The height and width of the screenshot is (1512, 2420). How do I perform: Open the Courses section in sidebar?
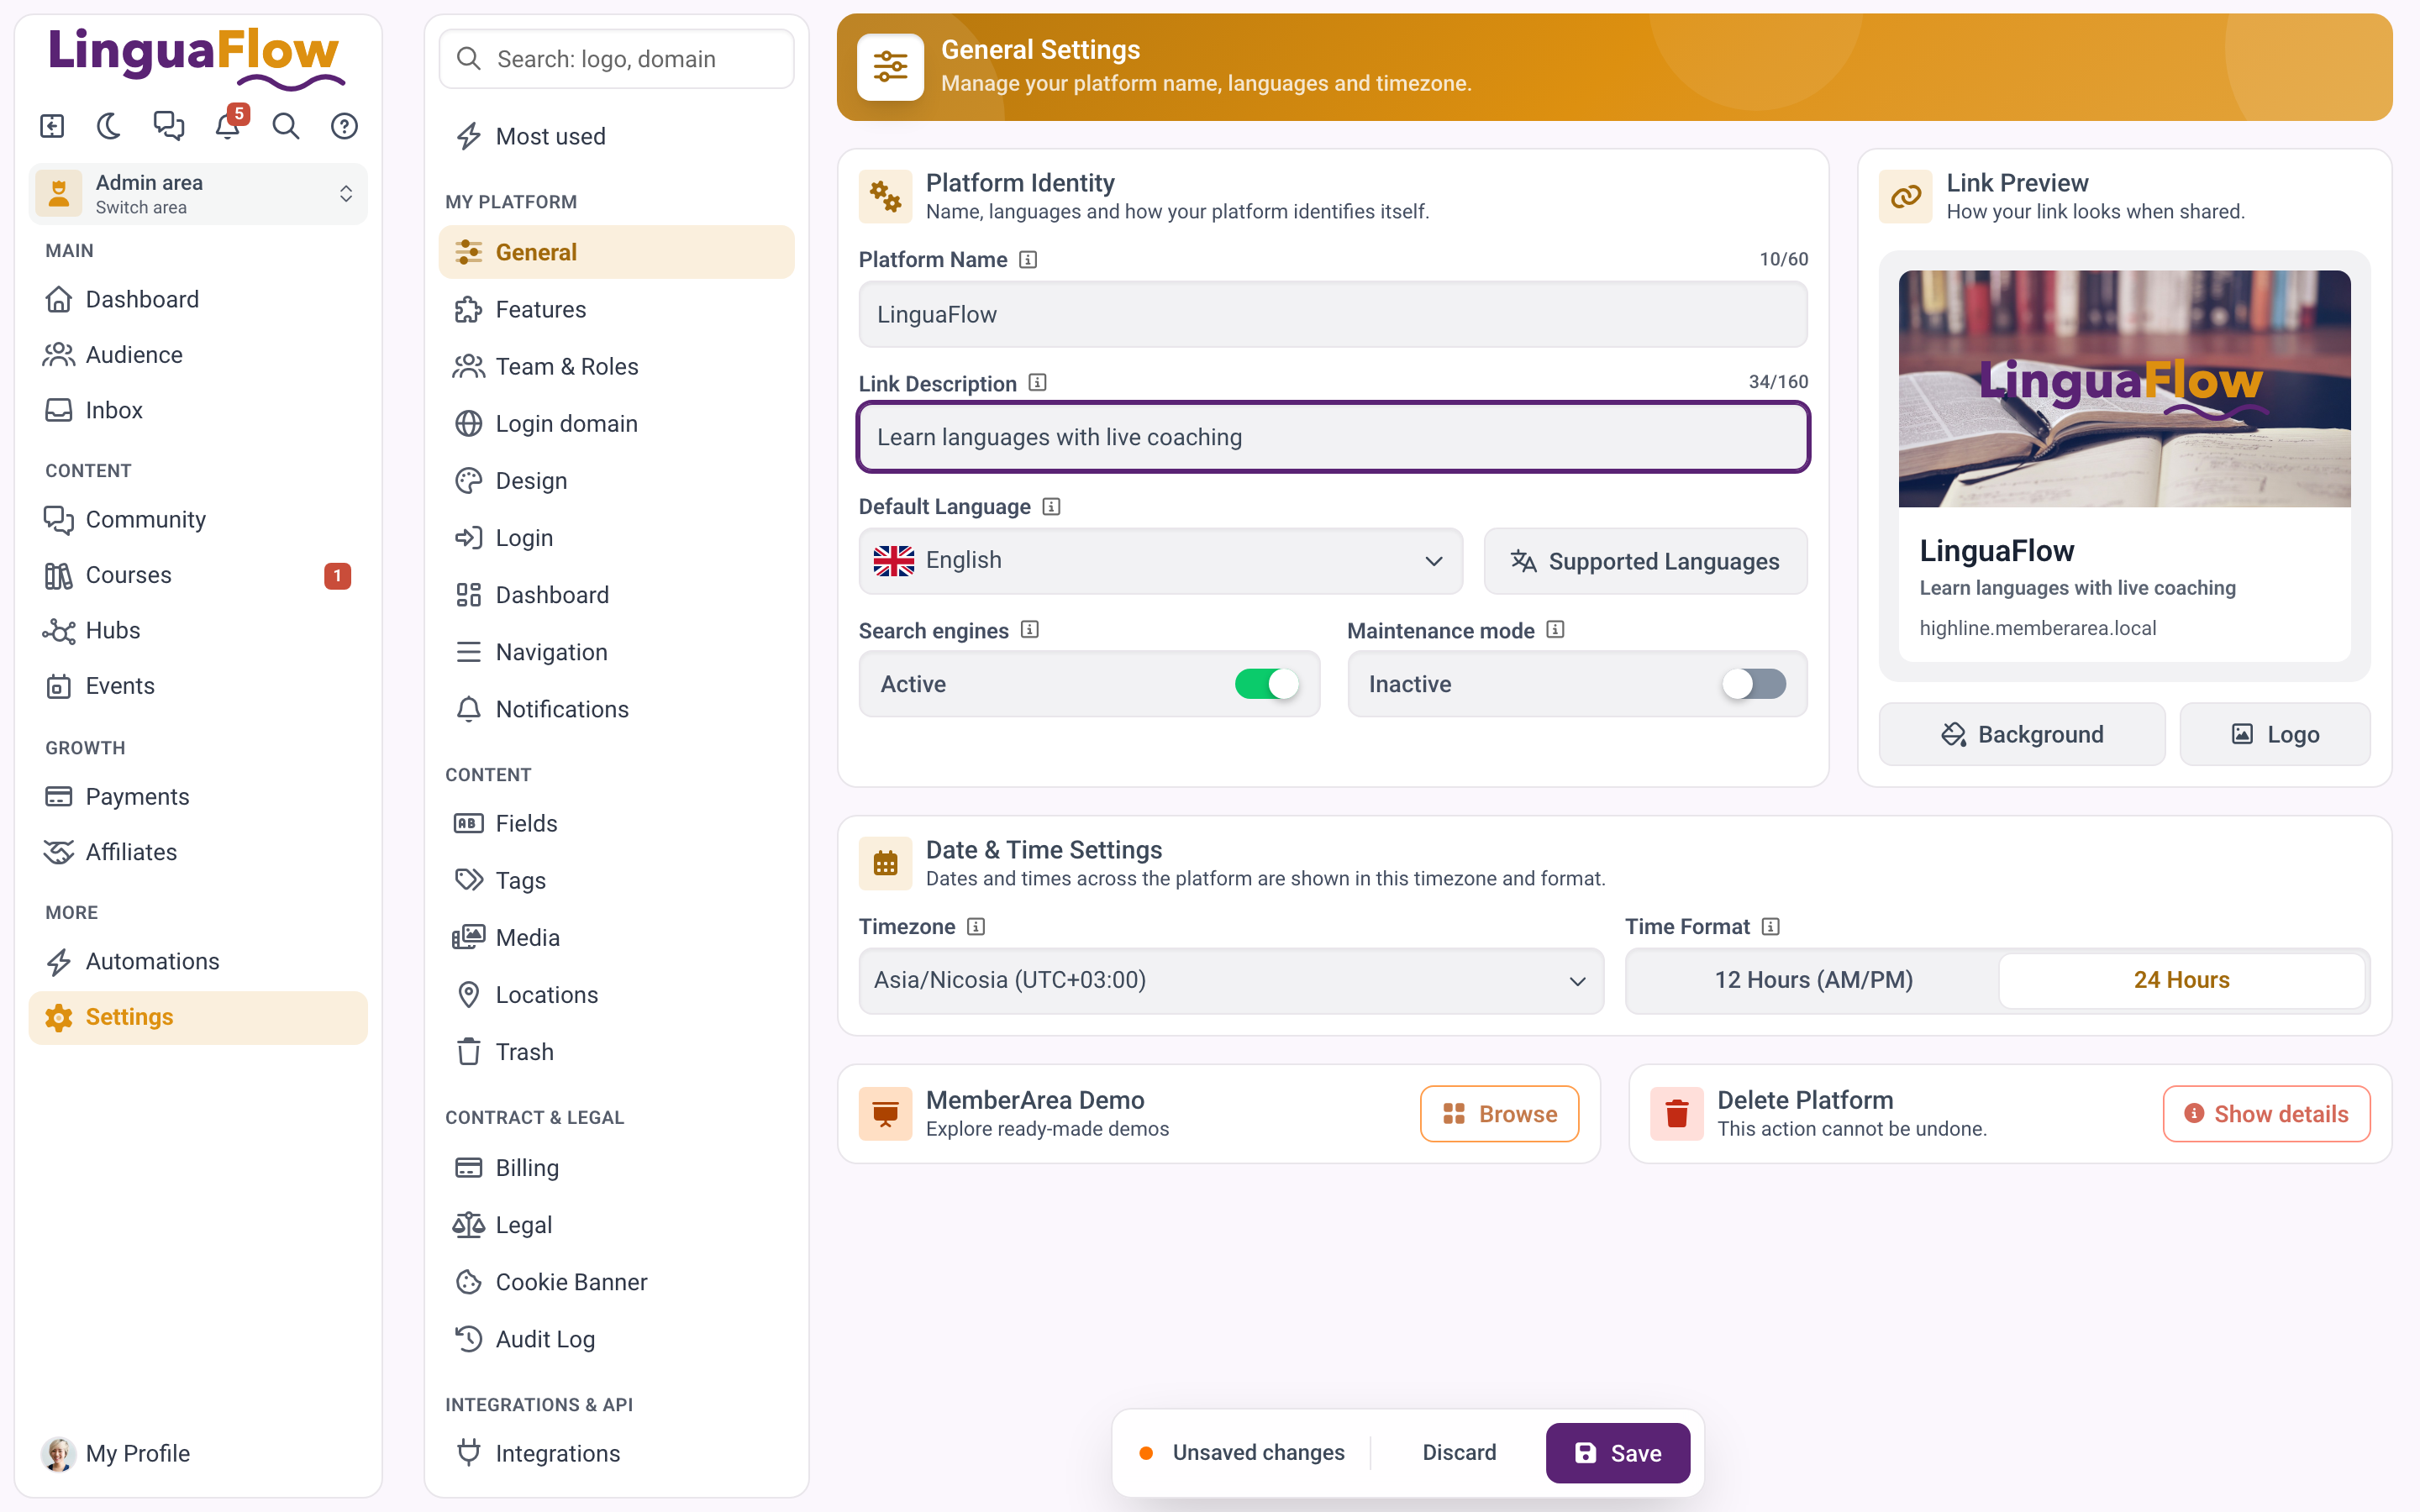click(x=198, y=575)
